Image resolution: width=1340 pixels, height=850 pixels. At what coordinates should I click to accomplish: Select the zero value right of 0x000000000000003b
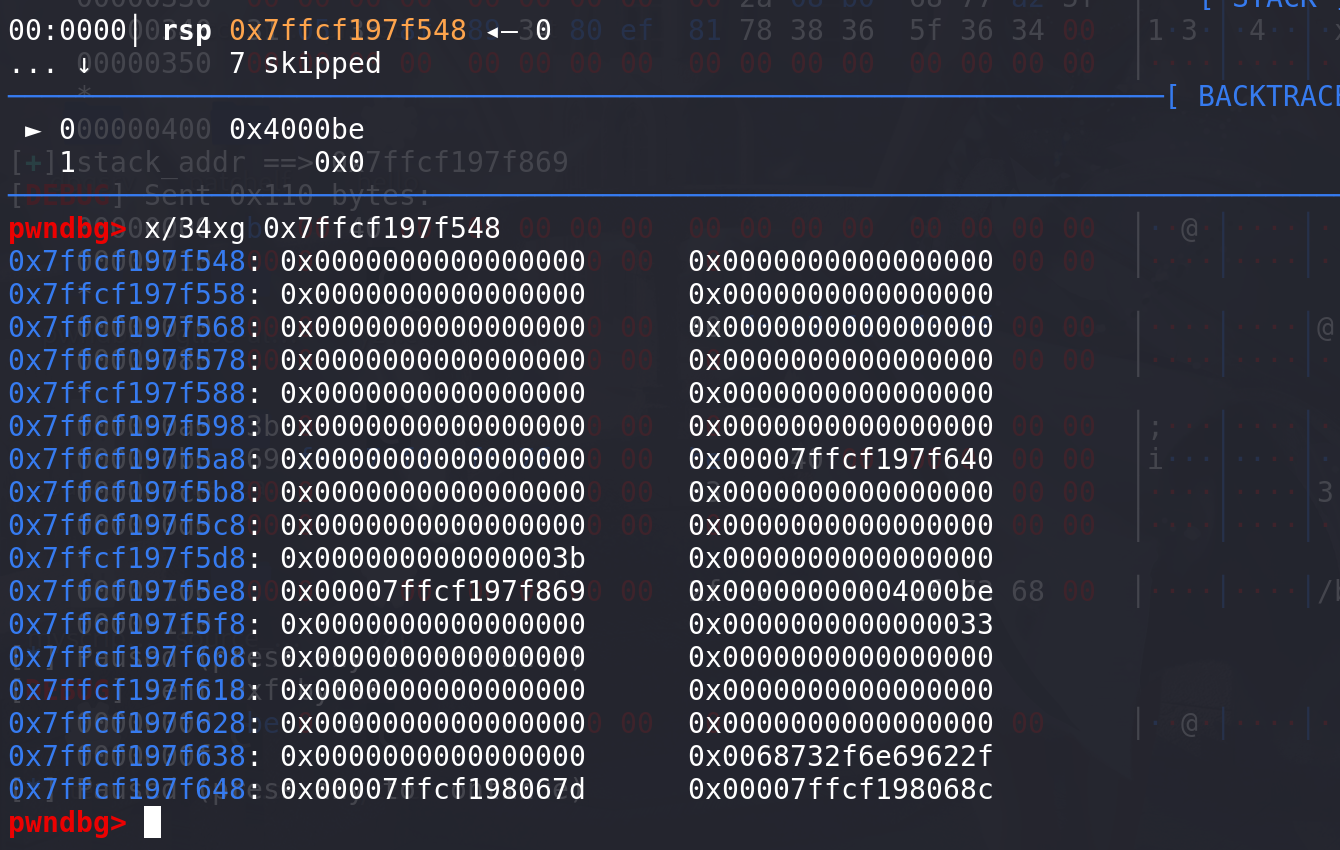coord(841,559)
